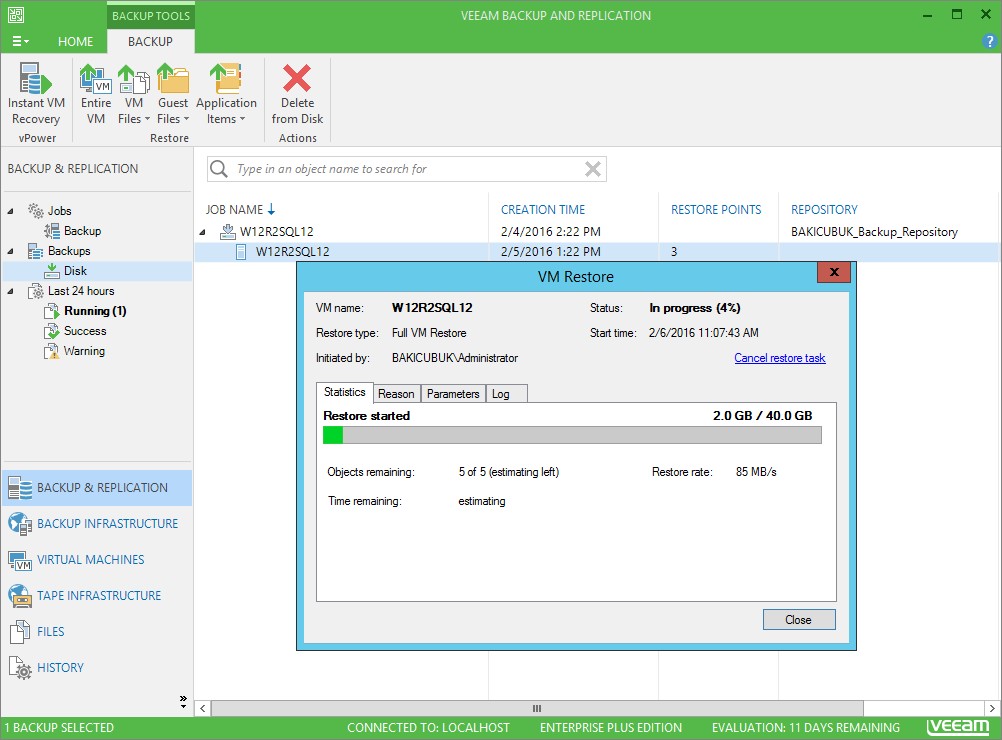Viewport: 1002px width, 740px height.
Task: Launch Instant VM Recovery
Action: (x=36, y=94)
